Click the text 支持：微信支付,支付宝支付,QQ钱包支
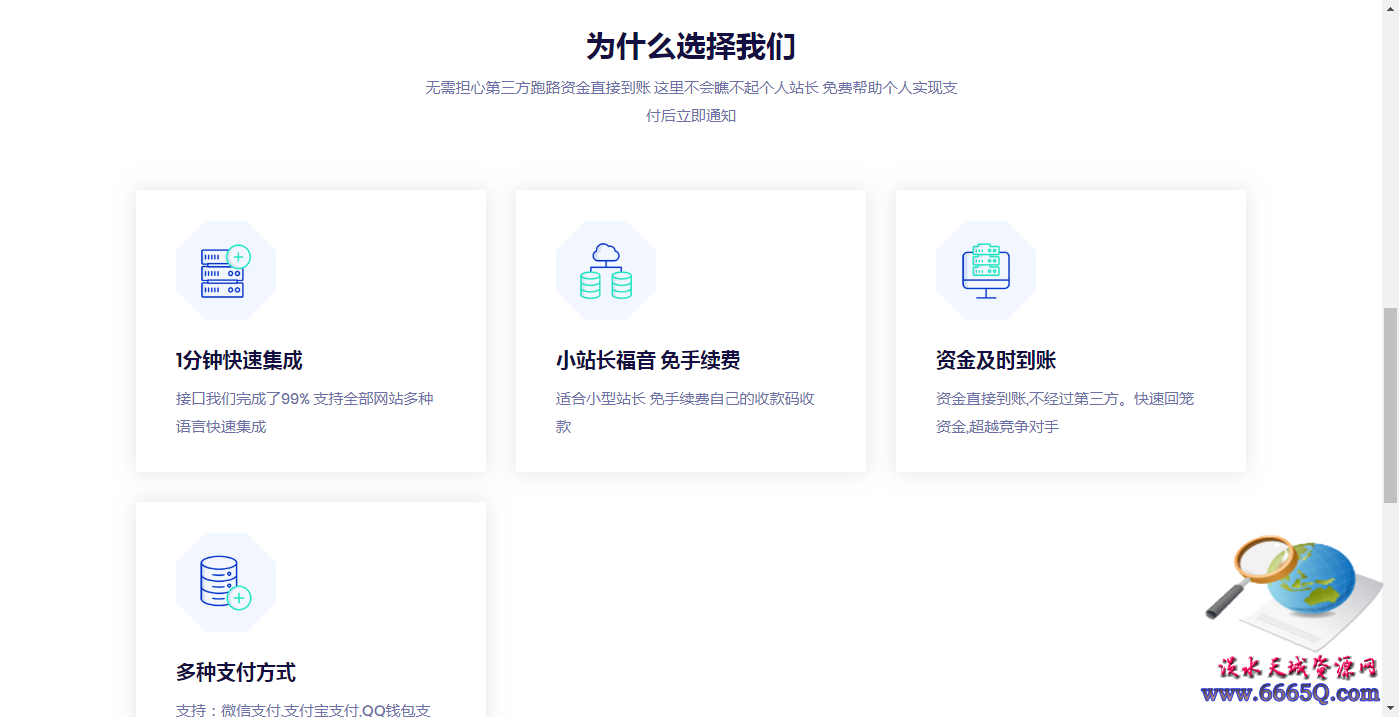The width and height of the screenshot is (1399, 717). click(x=304, y=710)
